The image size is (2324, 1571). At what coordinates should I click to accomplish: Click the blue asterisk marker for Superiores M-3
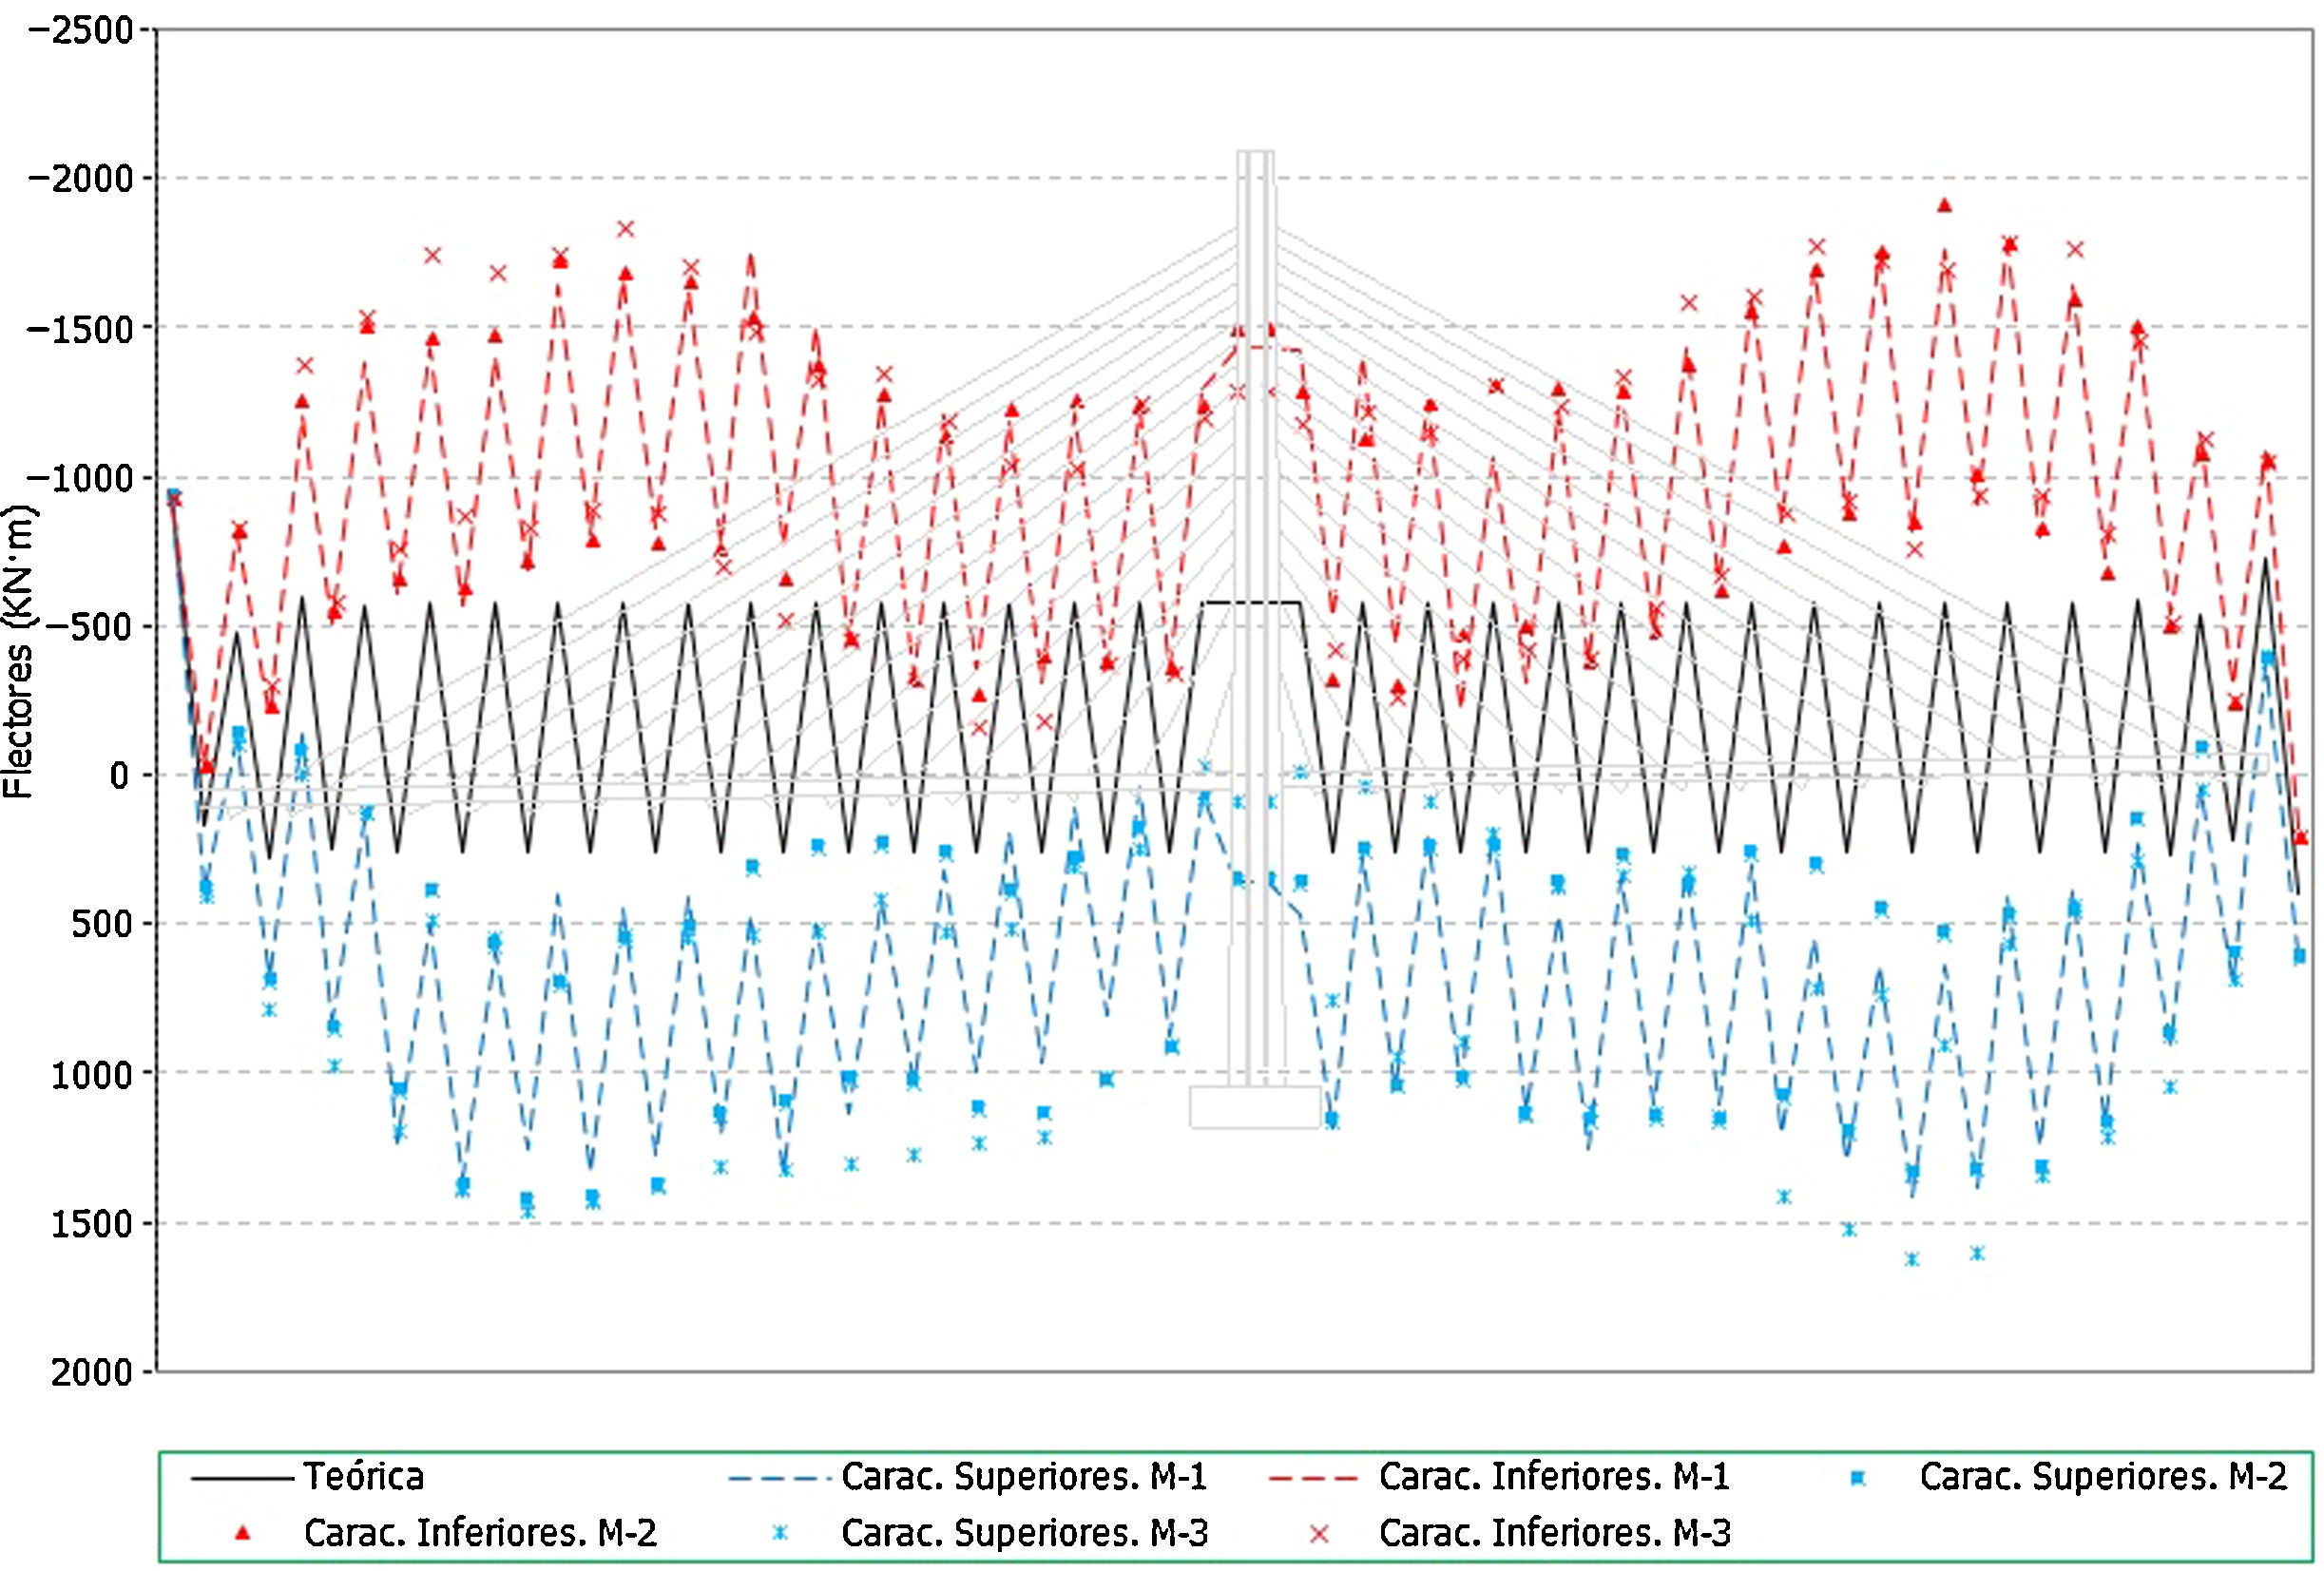[781, 1534]
